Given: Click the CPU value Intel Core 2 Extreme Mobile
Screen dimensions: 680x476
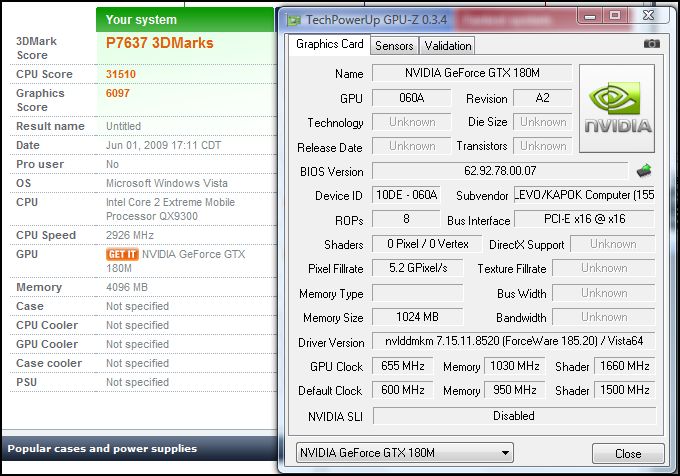Looking at the screenshot, I should click(170, 209).
